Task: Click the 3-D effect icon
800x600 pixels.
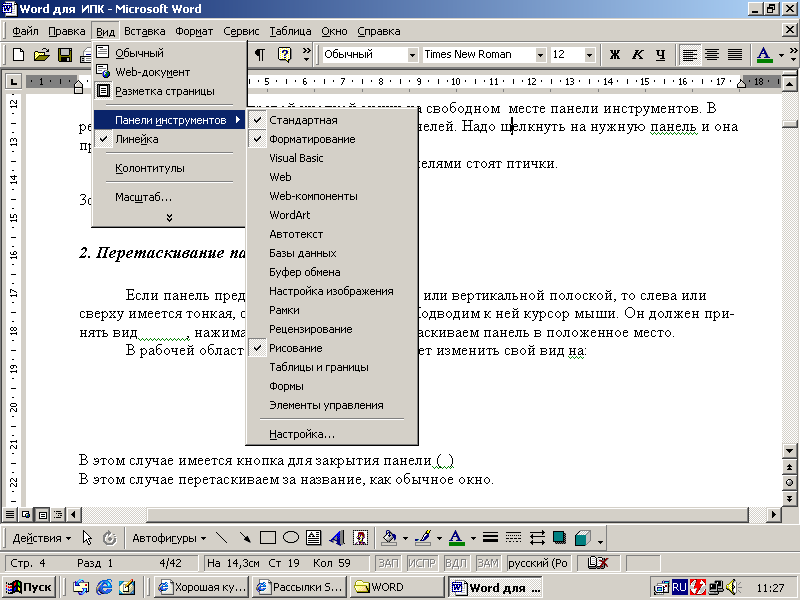Action: pyautogui.click(x=583, y=538)
